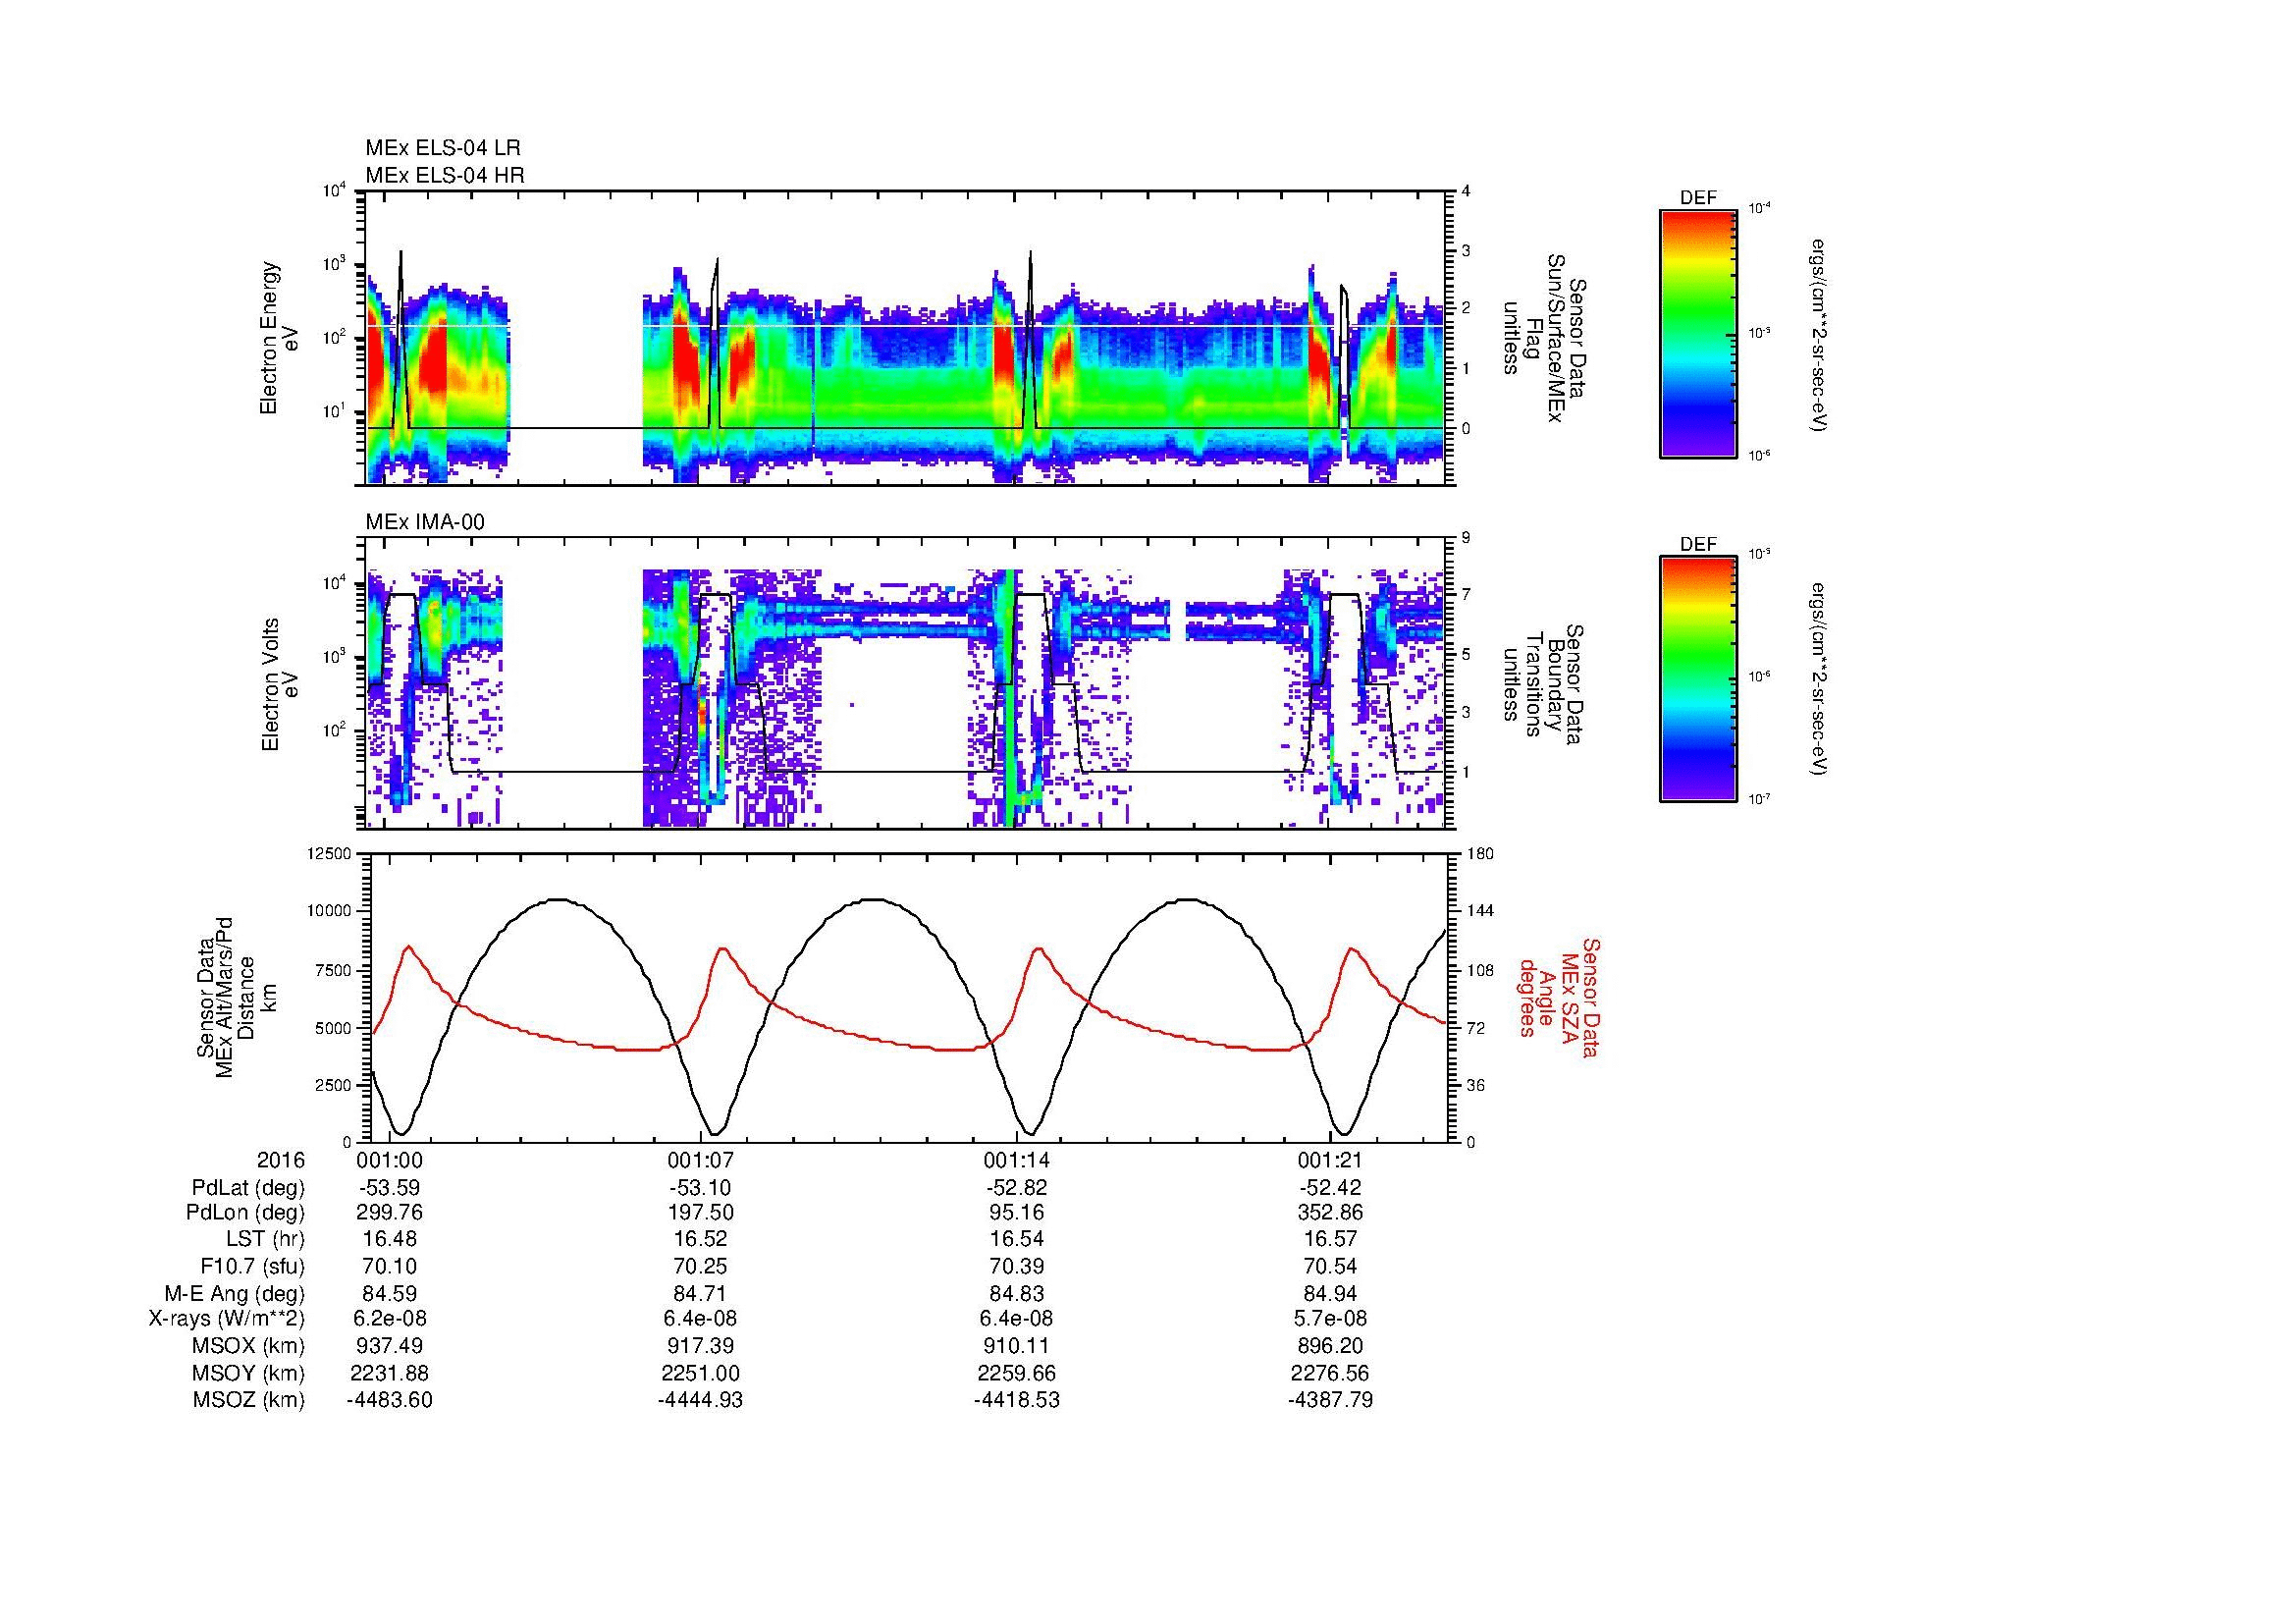Click the 'MEx IMA-00' panel title
2296x1623 pixels.
(425, 522)
